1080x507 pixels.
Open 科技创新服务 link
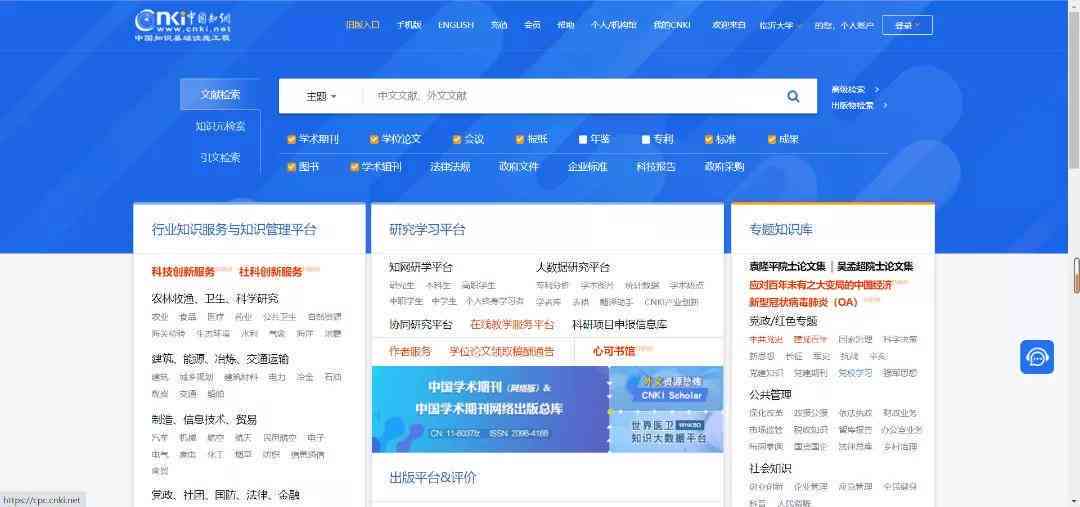pyautogui.click(x=183, y=272)
